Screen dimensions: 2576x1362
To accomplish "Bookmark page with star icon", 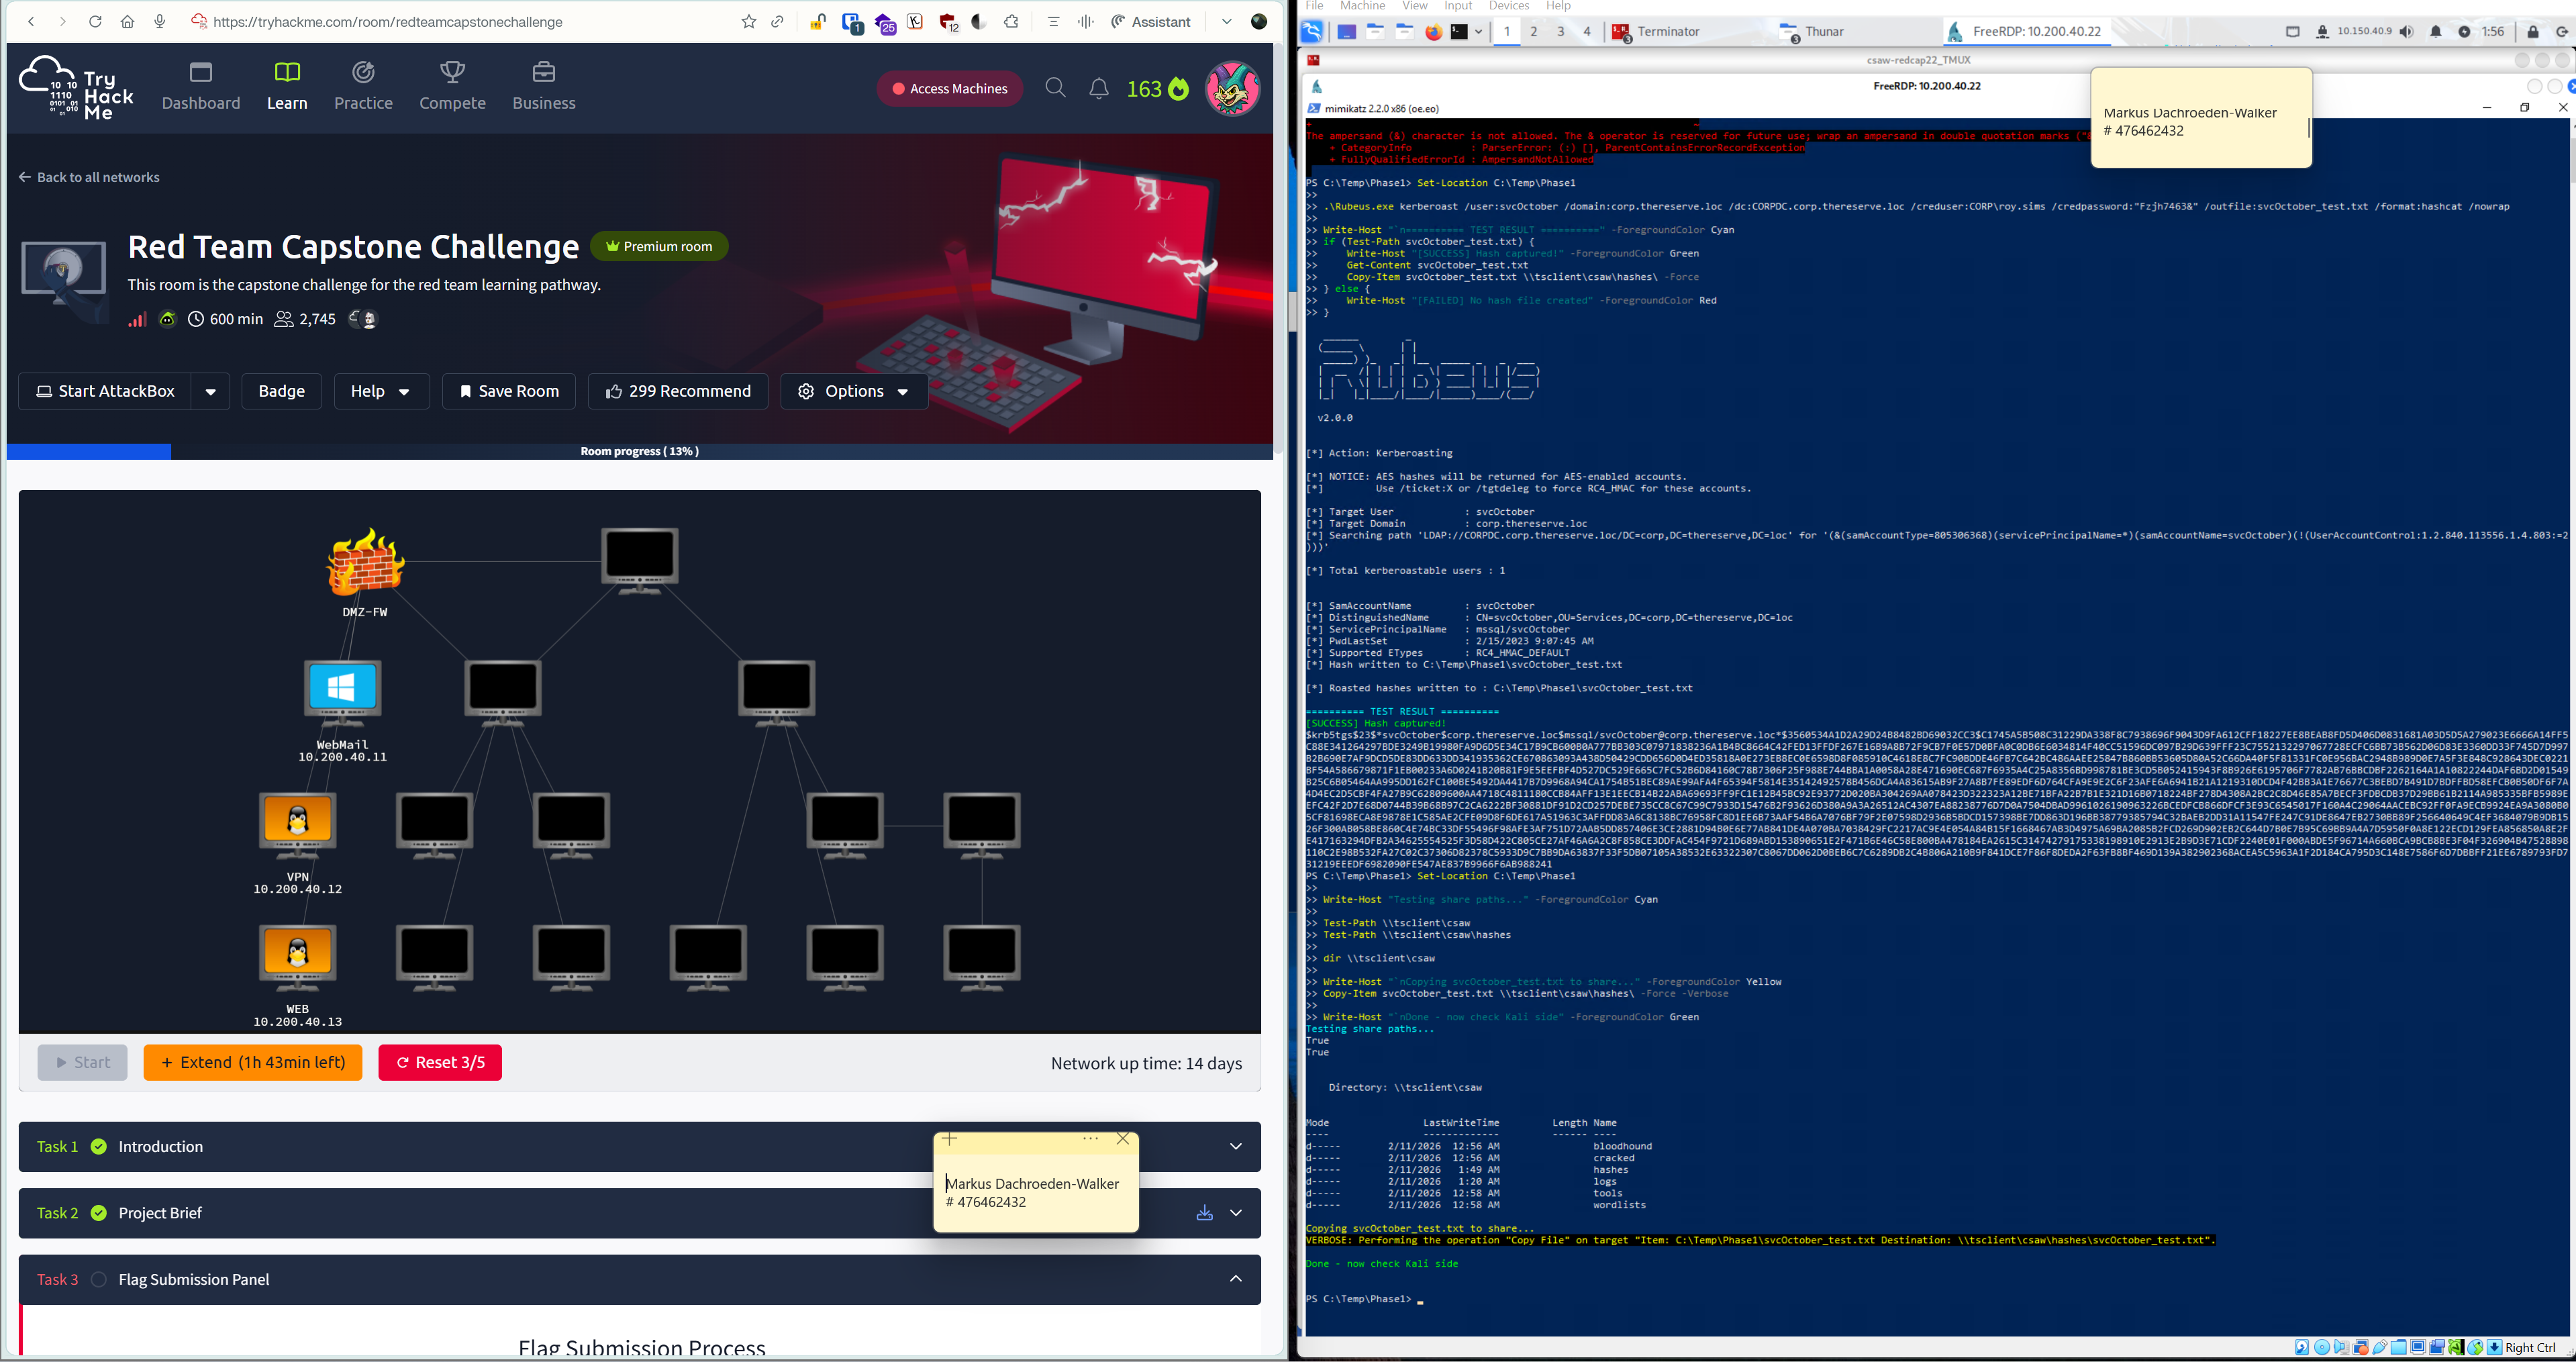I will tap(748, 21).
